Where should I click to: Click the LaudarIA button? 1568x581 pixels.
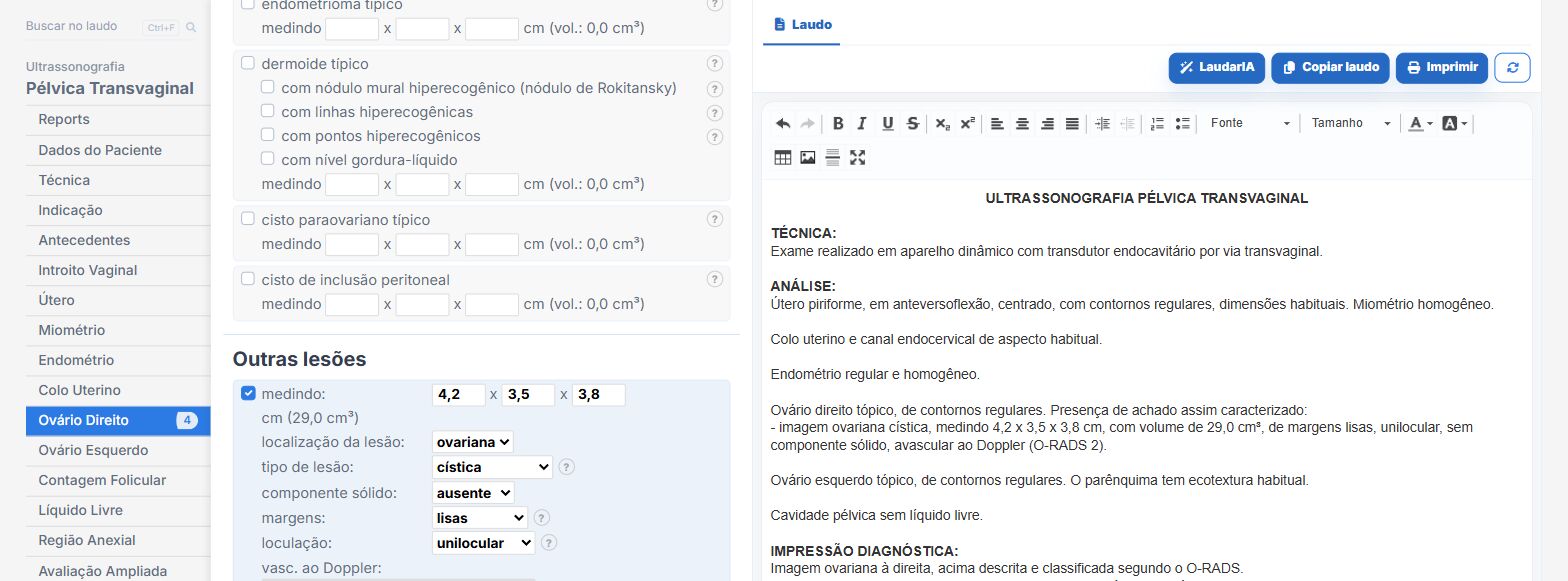[x=1217, y=67]
